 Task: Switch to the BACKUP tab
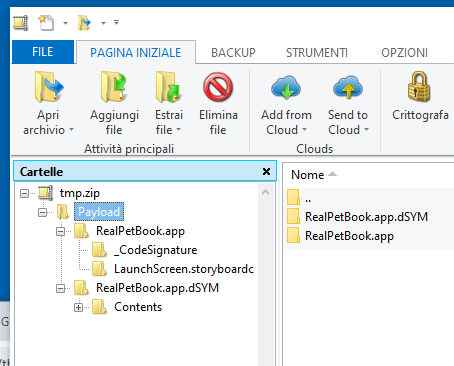(233, 52)
